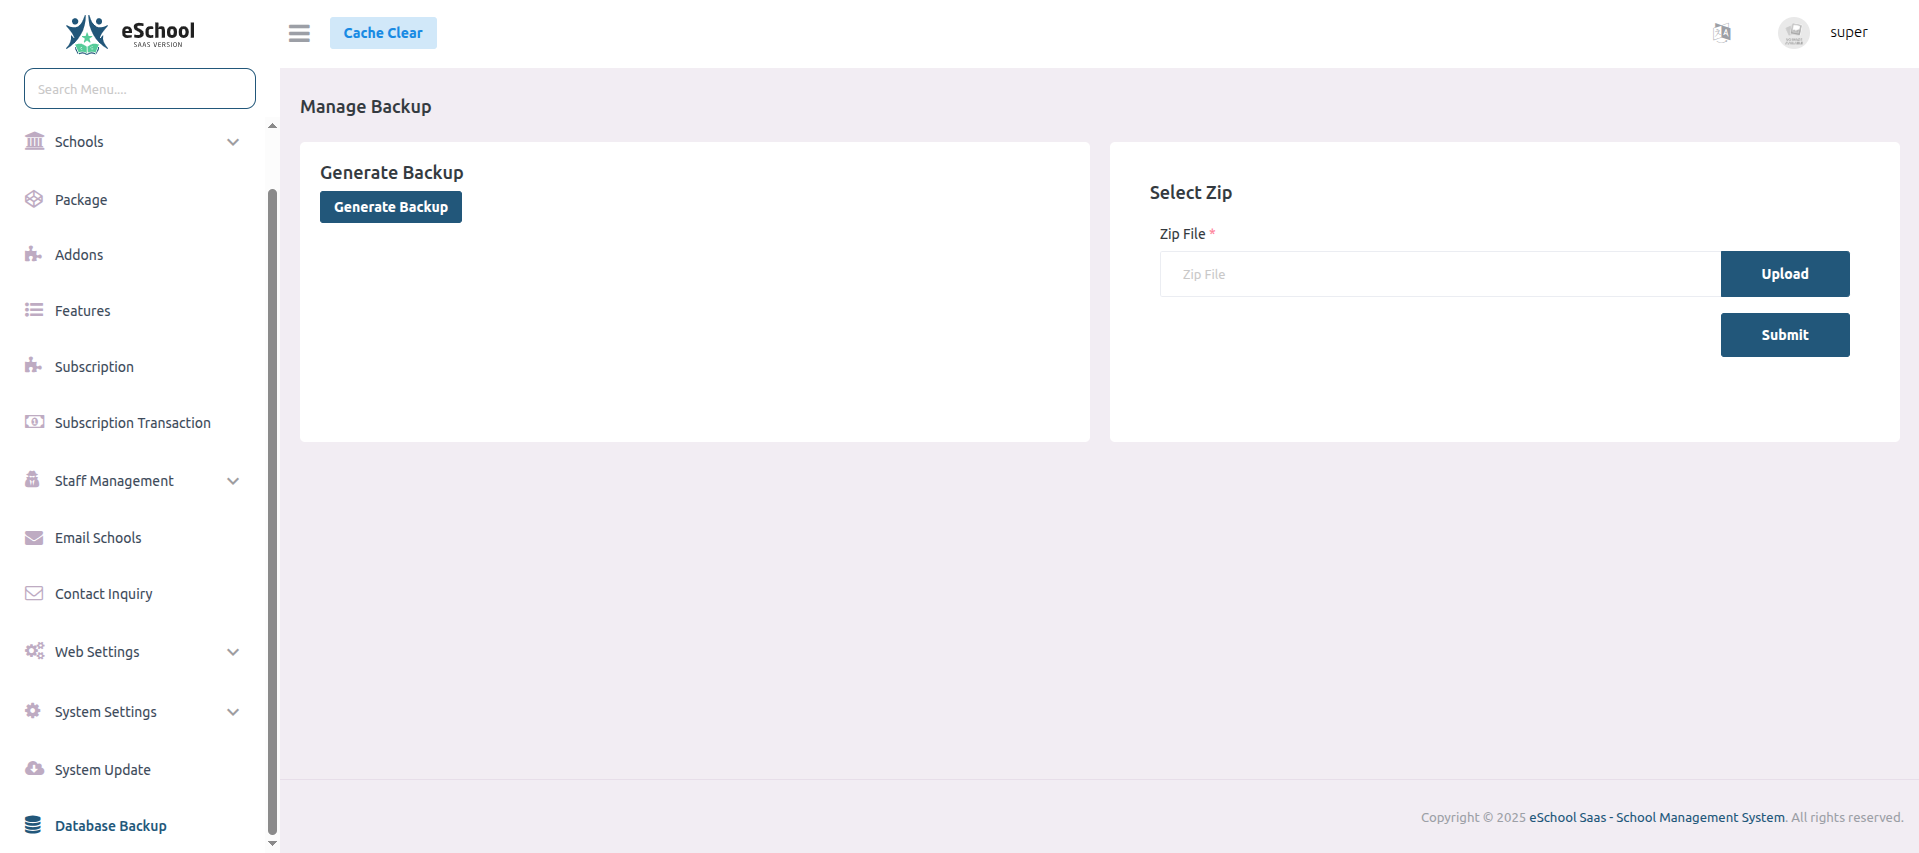This screenshot has width=1919, height=853.
Task: Click the Package box icon
Action: coord(34,199)
